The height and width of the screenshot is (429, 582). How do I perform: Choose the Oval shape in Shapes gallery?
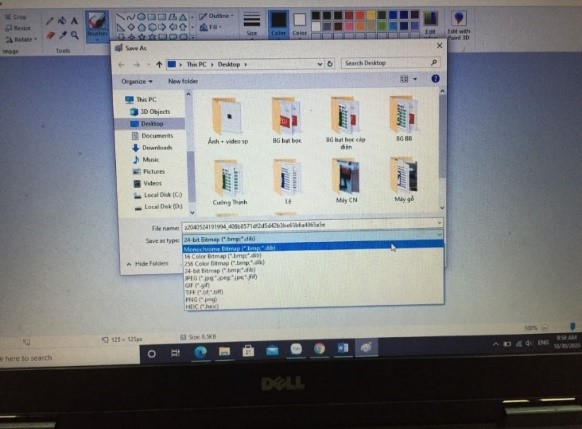pos(141,17)
